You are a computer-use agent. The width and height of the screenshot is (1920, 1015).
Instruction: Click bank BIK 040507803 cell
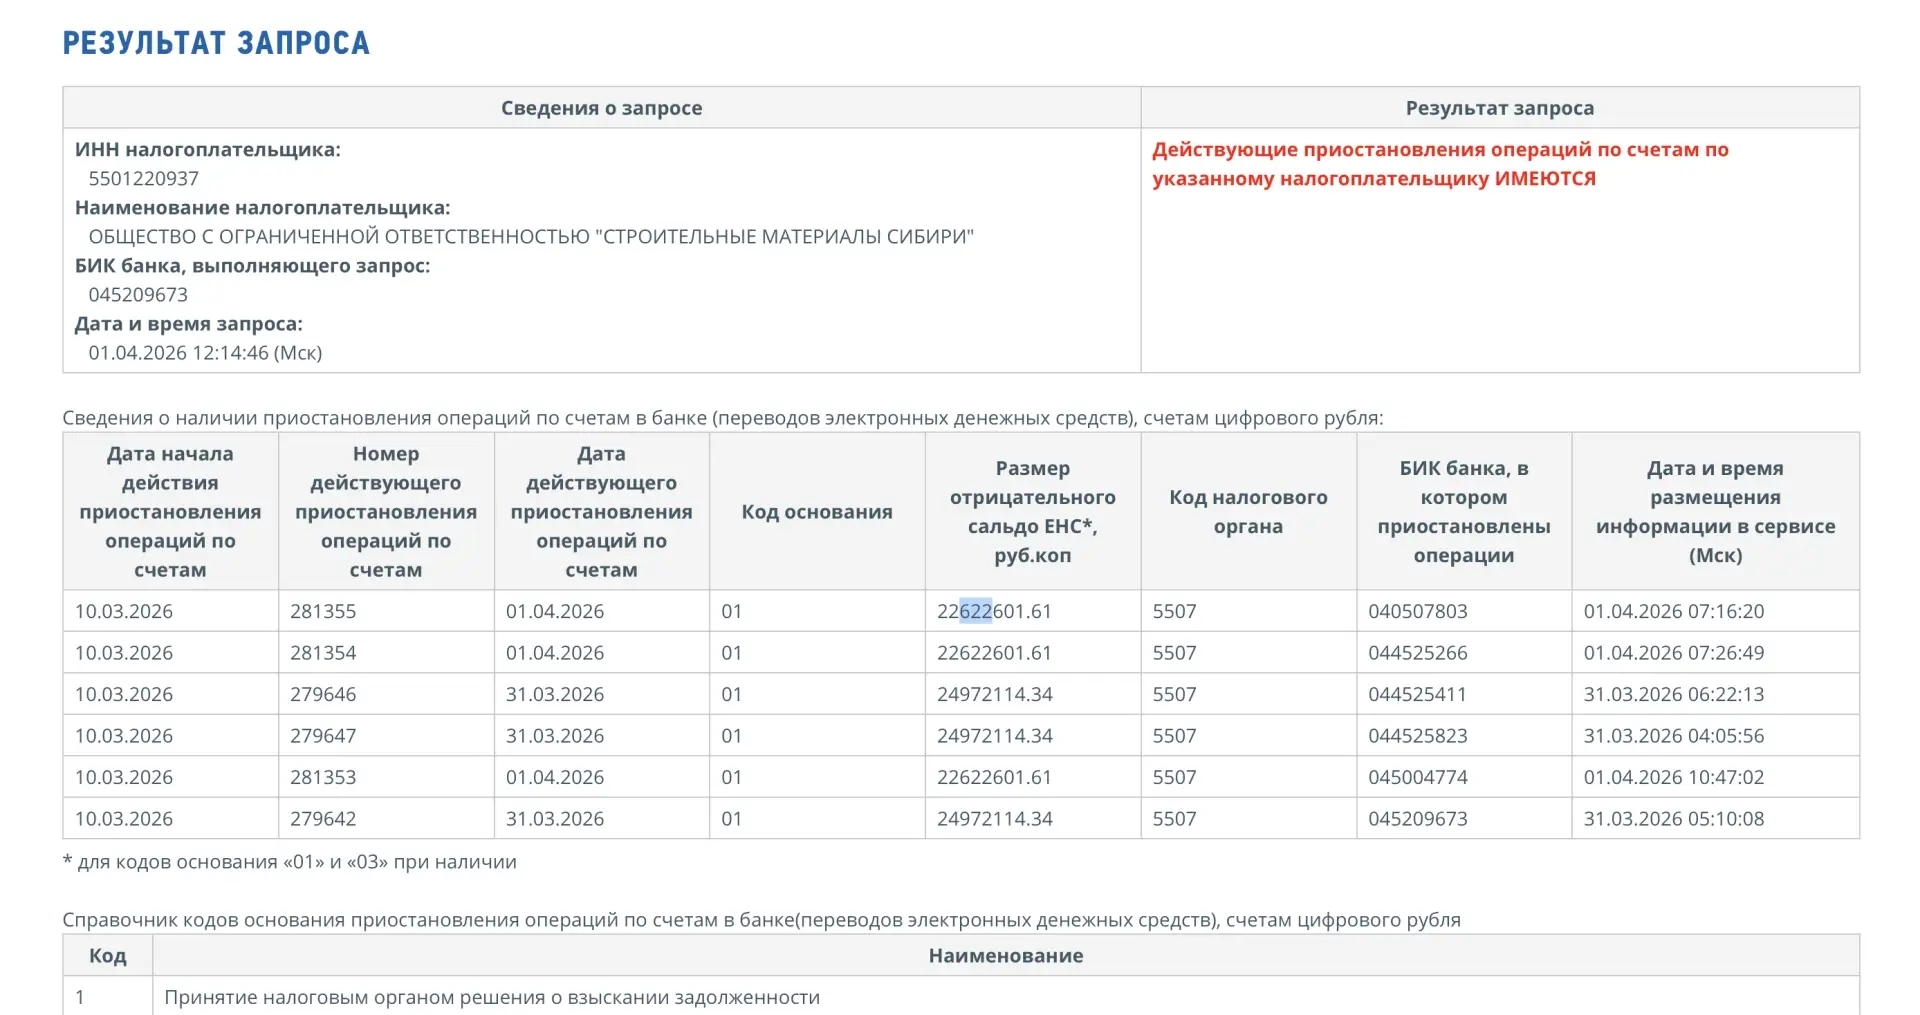click(x=1417, y=611)
